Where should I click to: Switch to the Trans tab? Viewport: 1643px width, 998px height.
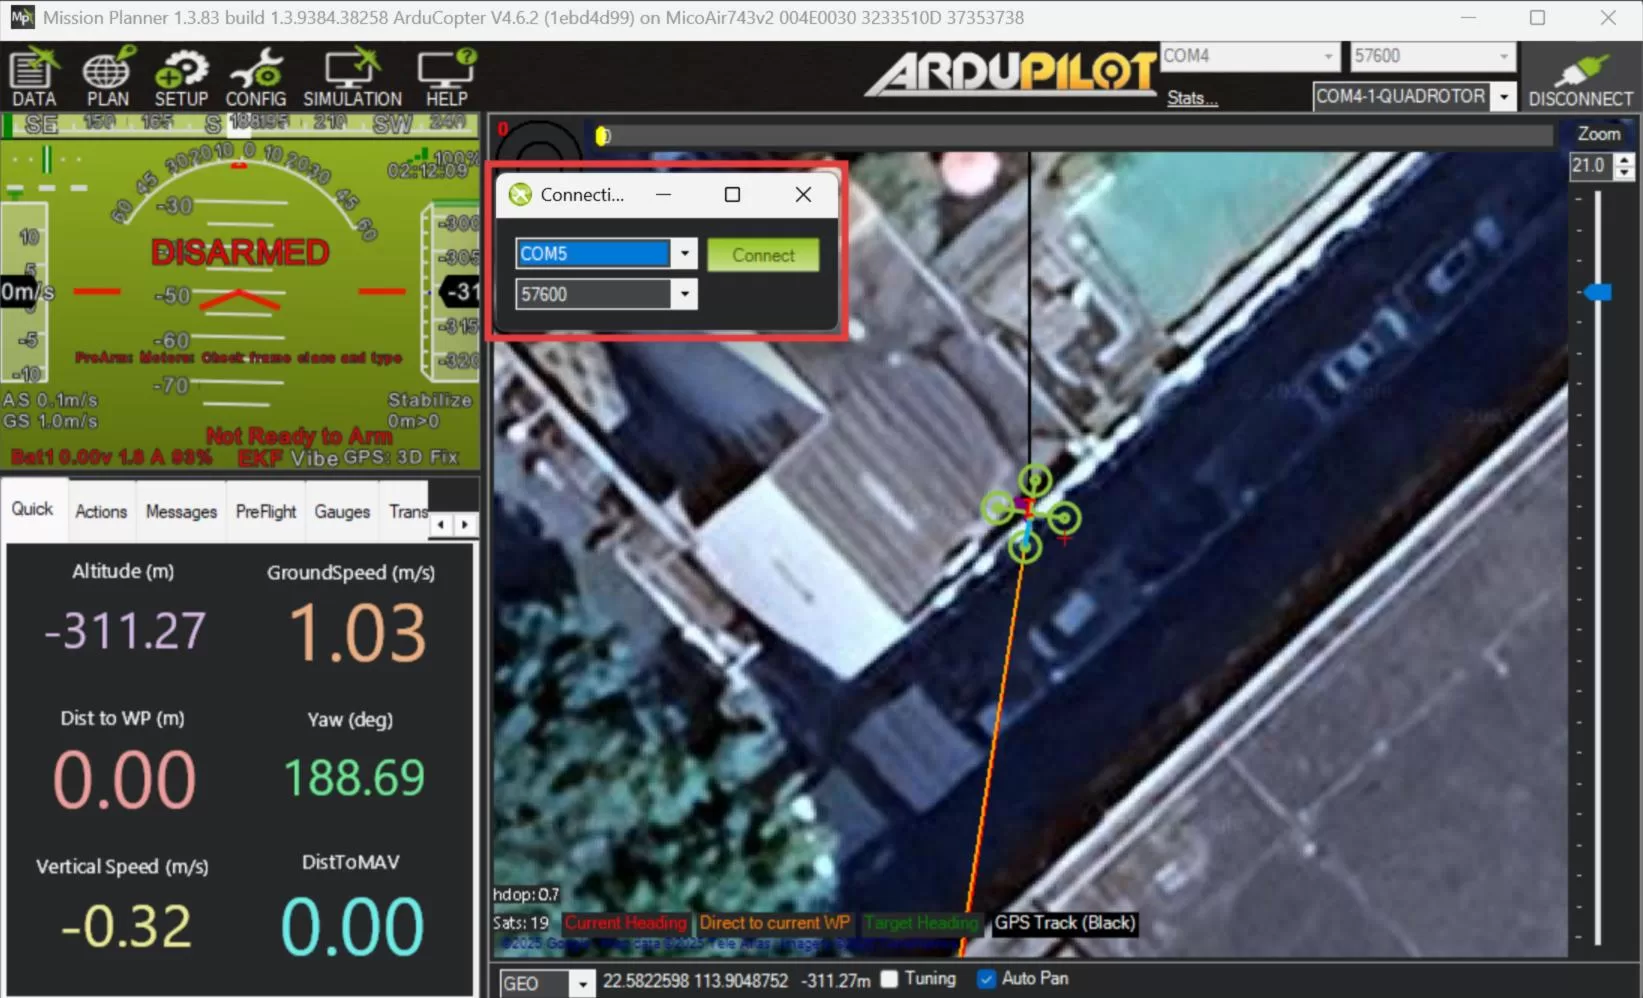[x=407, y=511]
